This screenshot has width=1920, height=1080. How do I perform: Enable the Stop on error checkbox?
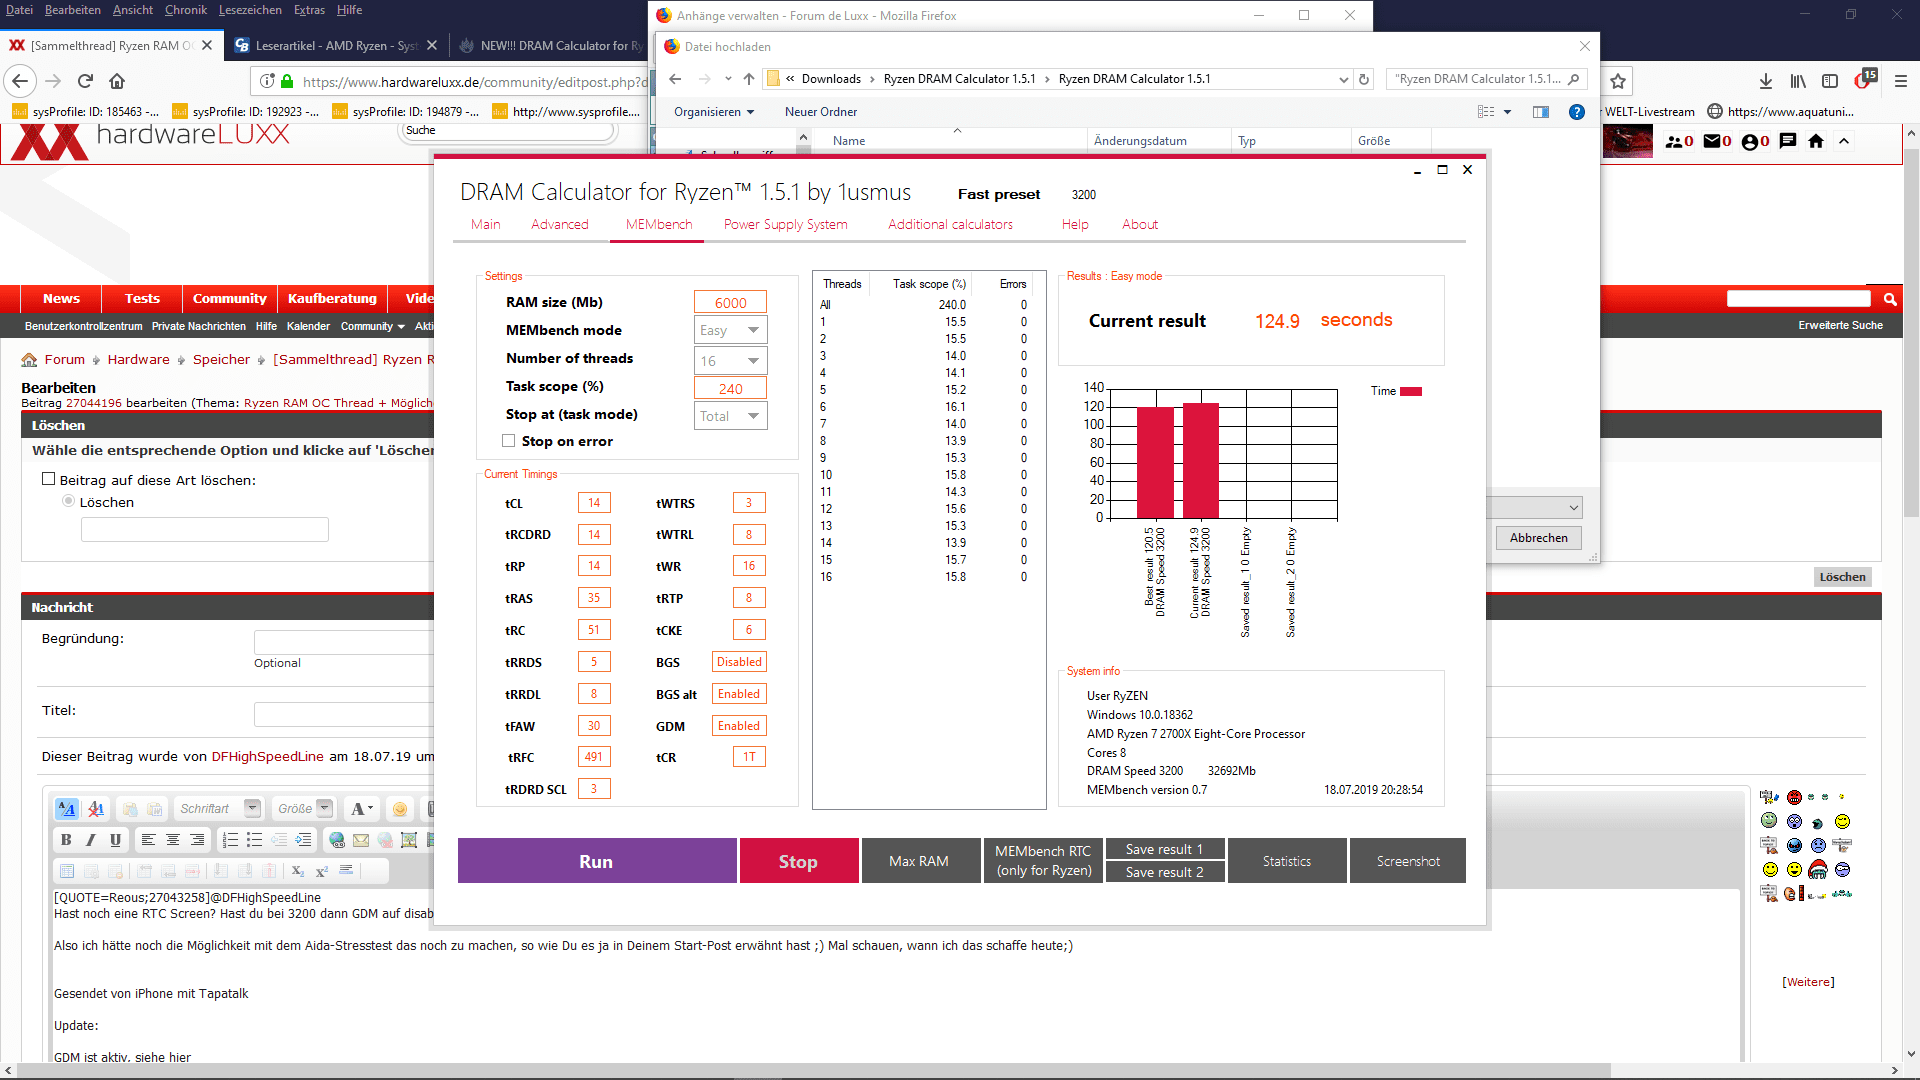(x=509, y=441)
